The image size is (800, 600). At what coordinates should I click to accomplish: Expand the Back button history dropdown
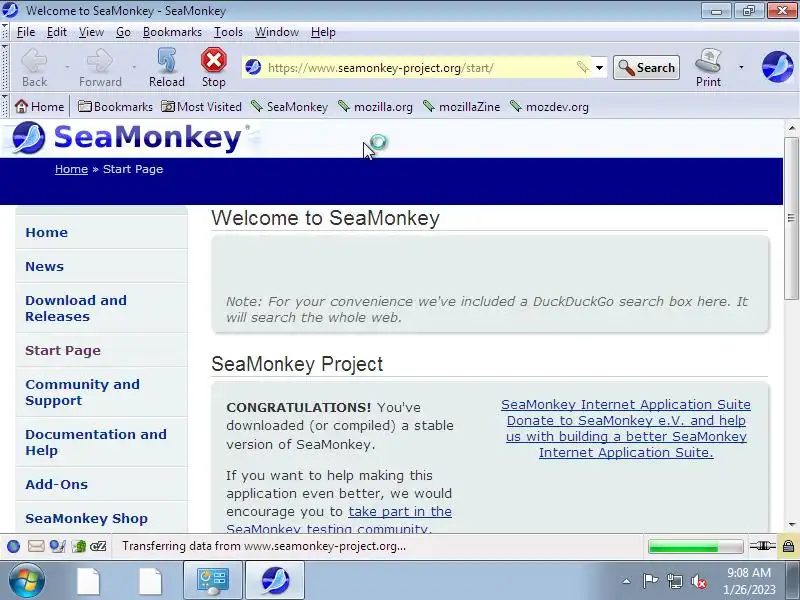click(67, 67)
